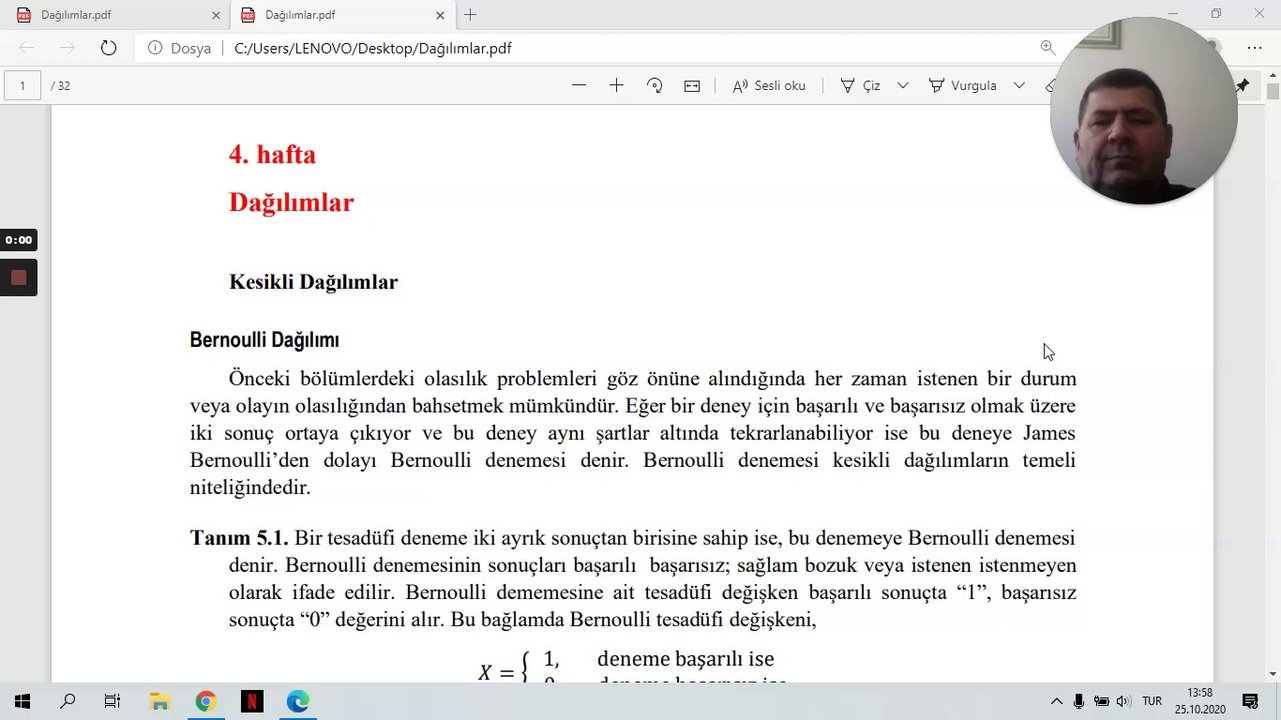The width and height of the screenshot is (1281, 720).
Task: Go back to previous page
Action: click(27, 48)
